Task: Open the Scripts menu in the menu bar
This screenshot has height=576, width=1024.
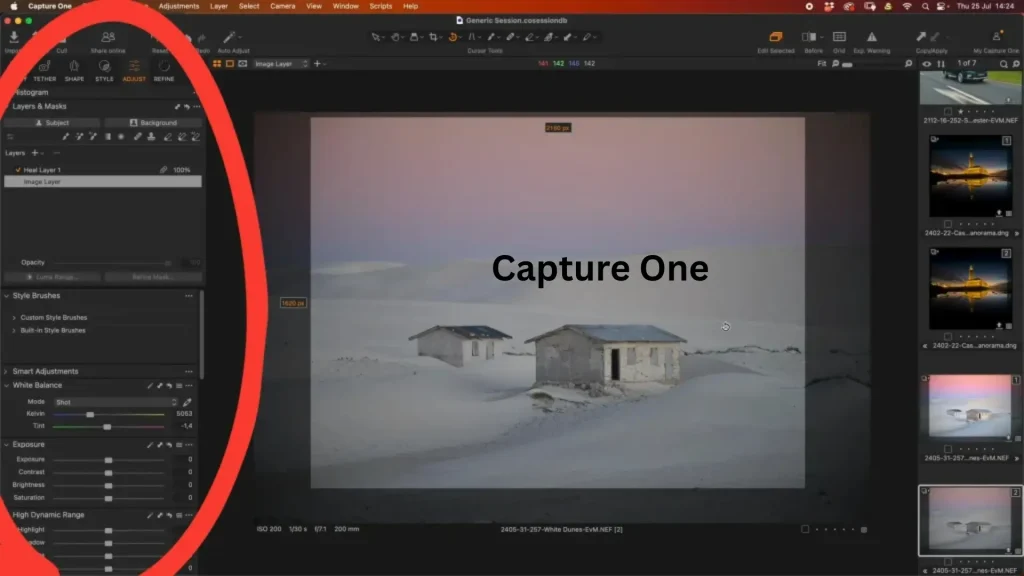Action: pos(380,6)
